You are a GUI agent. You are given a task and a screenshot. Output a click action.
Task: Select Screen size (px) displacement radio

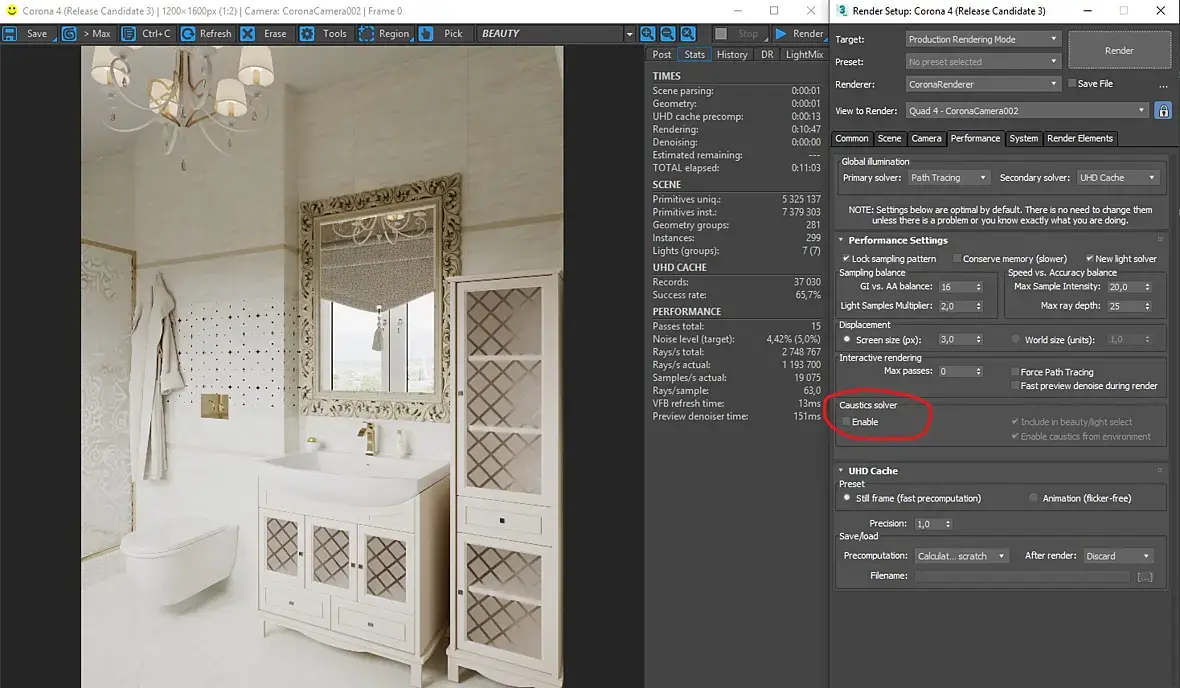[x=847, y=339]
